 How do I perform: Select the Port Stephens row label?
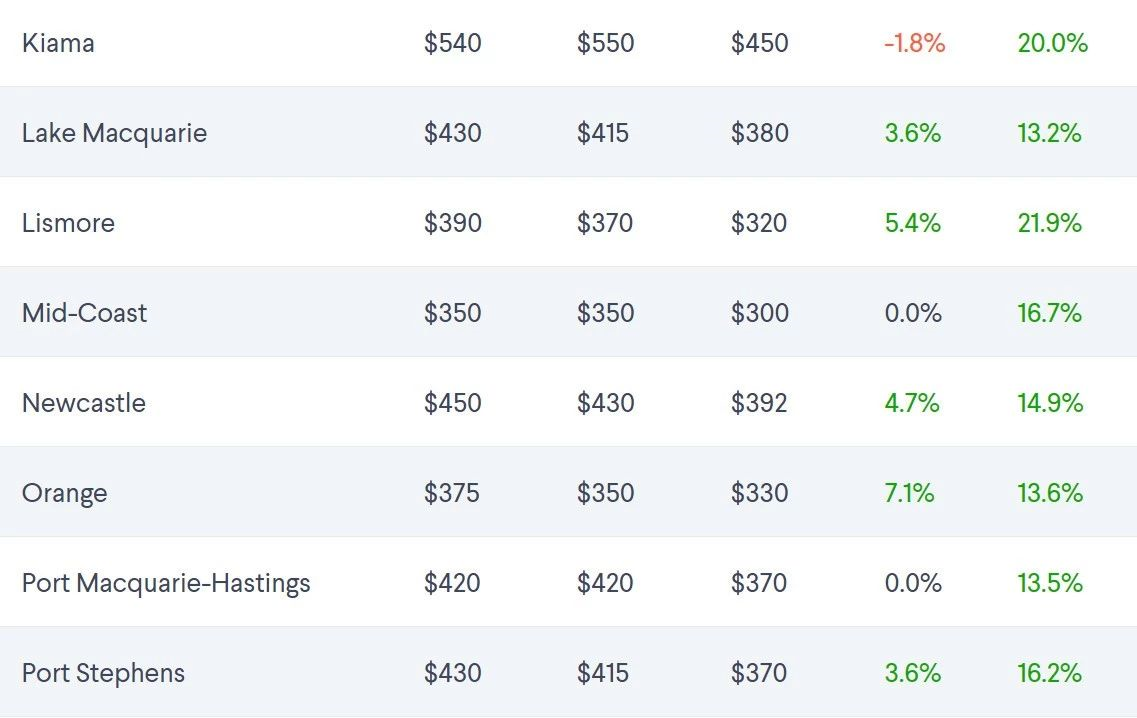tap(103, 673)
